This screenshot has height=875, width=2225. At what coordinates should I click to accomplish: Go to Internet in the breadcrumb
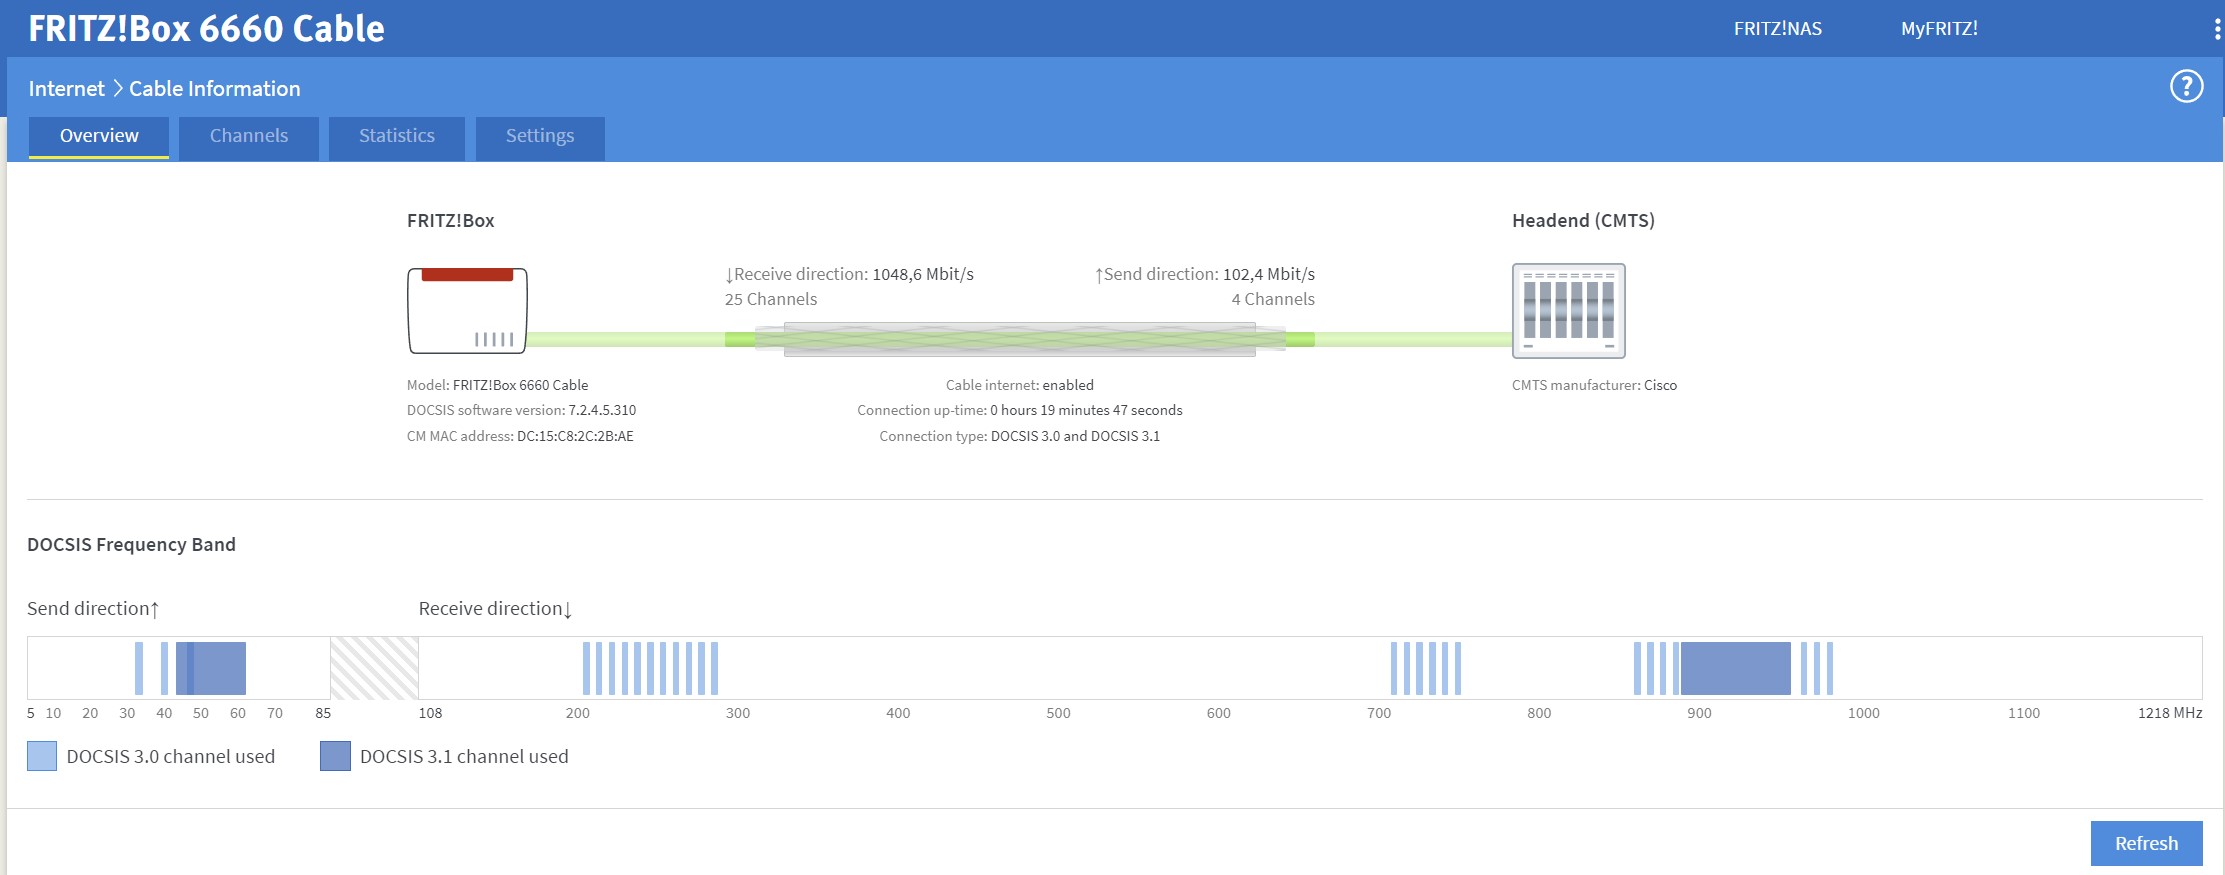(66, 89)
